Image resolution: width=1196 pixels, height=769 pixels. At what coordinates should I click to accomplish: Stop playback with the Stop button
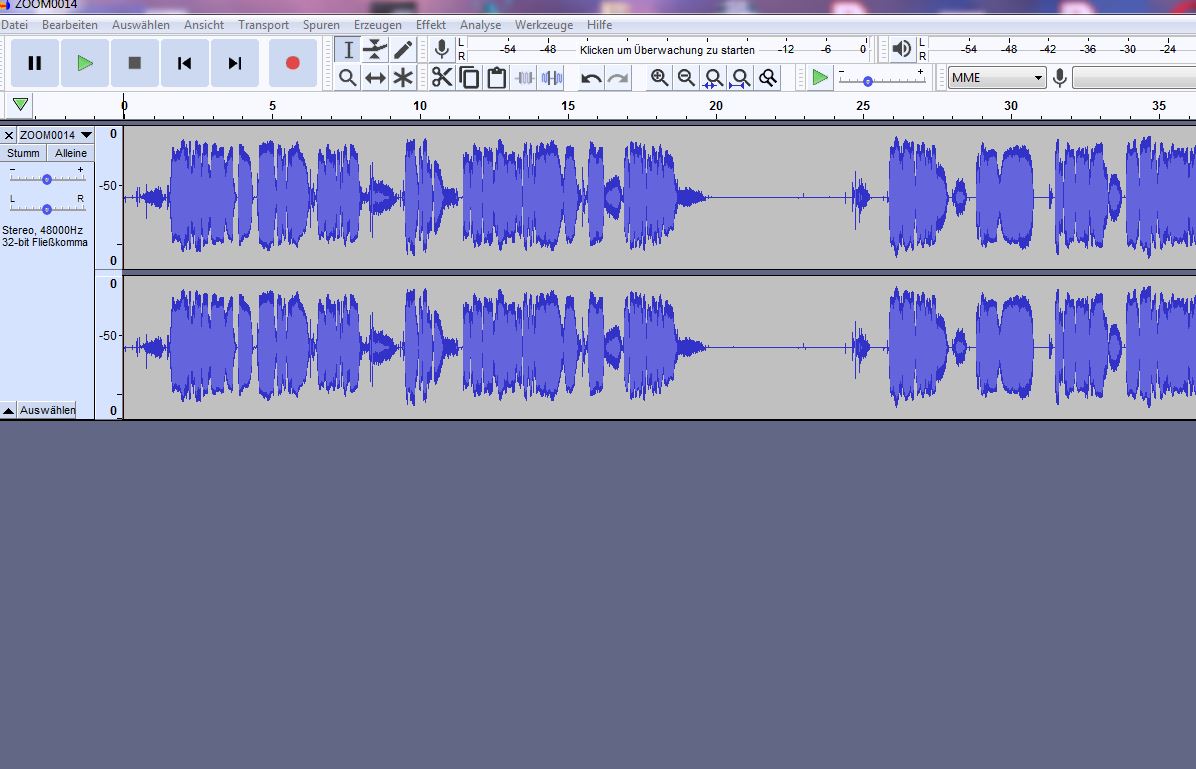134,63
